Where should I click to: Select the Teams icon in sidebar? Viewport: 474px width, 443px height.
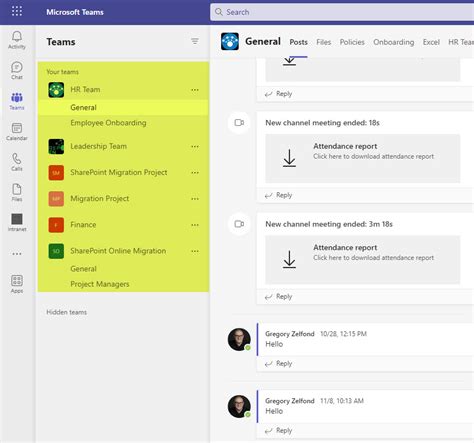coord(17,101)
